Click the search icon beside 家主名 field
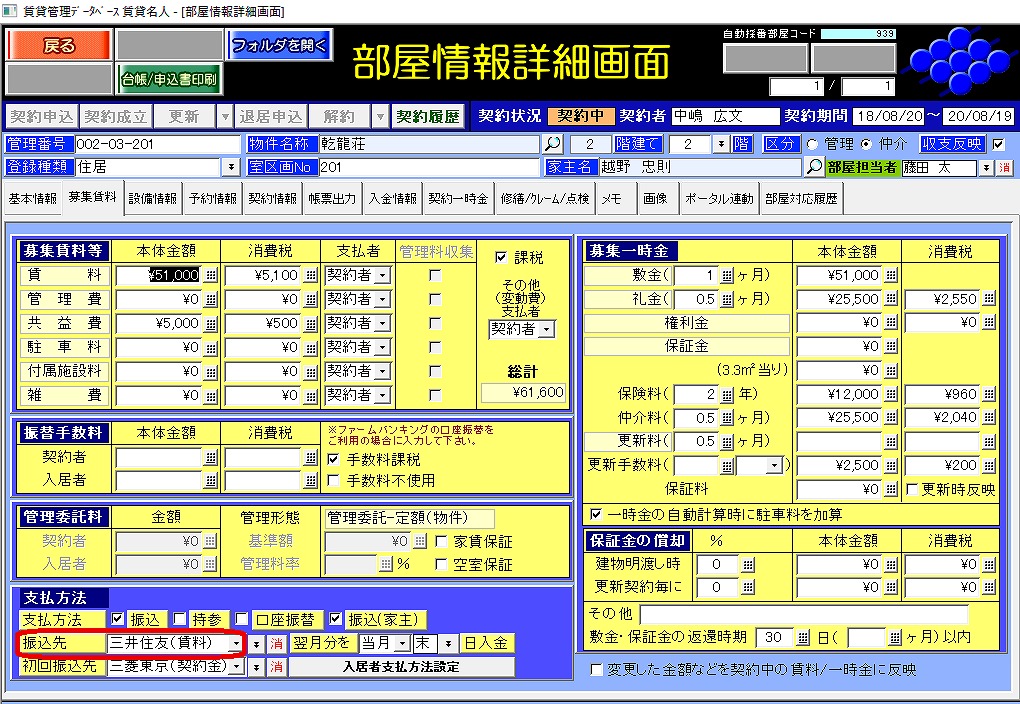This screenshot has height=704, width=1020. (x=814, y=167)
